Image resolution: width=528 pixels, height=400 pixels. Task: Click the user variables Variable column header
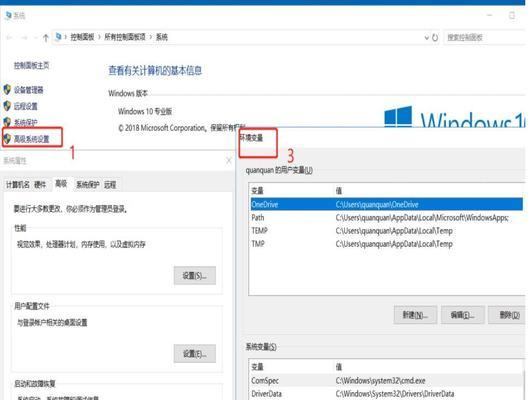click(257, 191)
